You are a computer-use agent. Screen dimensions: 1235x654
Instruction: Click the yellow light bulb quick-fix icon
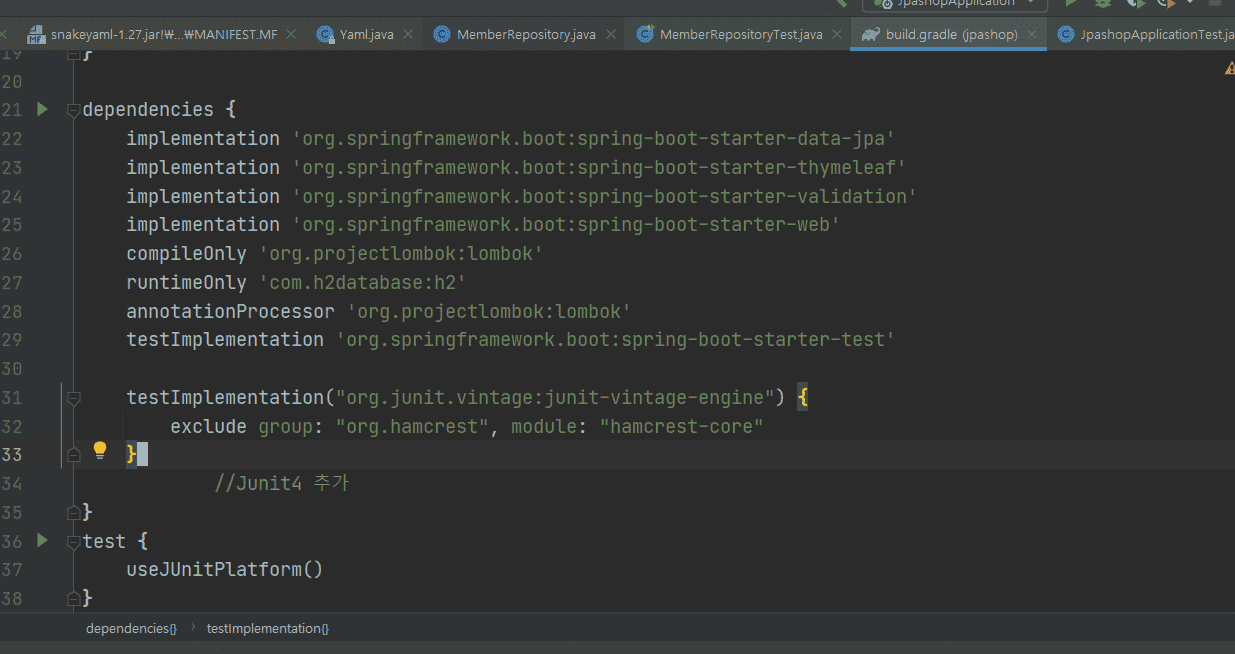click(100, 451)
